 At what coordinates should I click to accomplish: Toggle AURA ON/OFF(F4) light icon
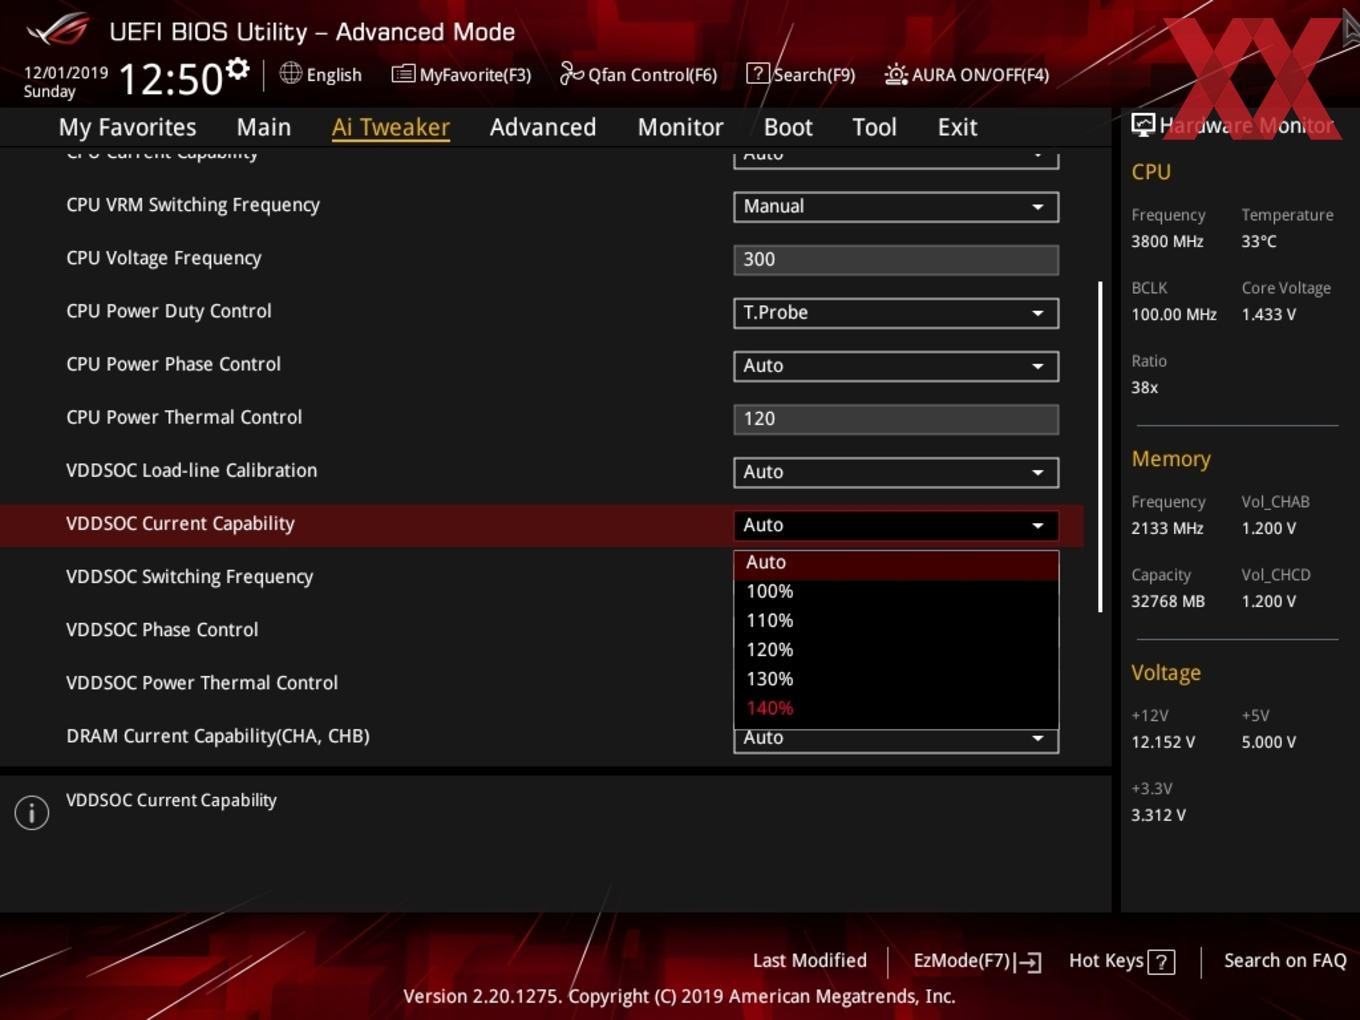(896, 74)
